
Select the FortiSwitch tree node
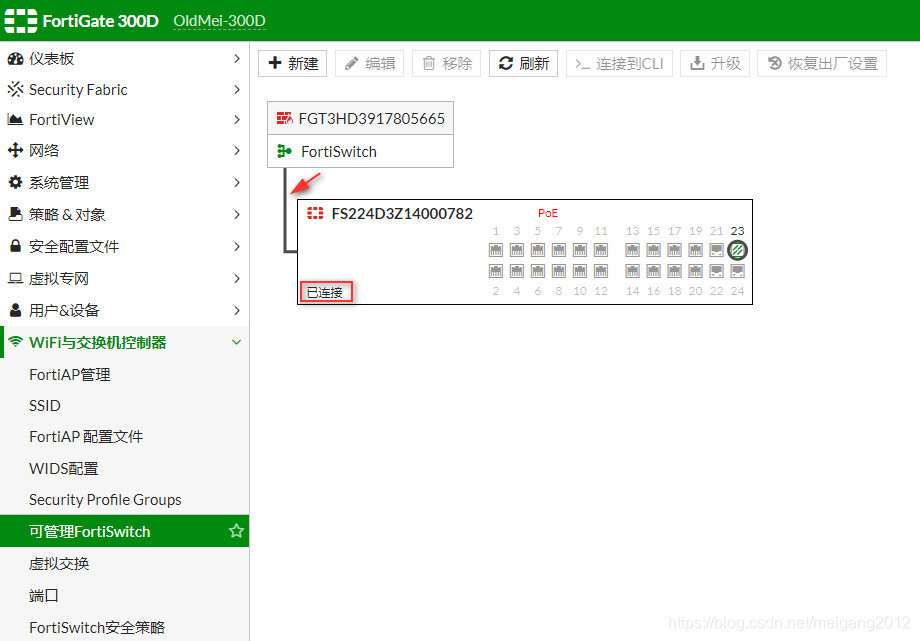pos(360,151)
